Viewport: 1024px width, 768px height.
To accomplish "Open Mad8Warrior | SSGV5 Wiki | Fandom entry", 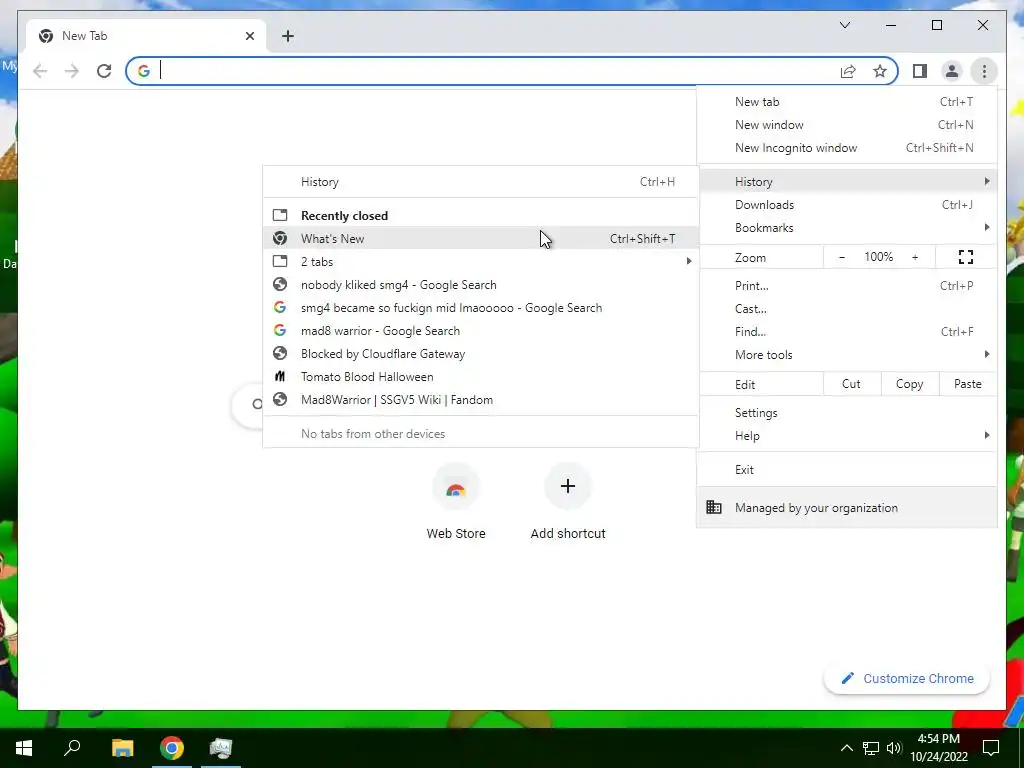I will click(x=481, y=400).
